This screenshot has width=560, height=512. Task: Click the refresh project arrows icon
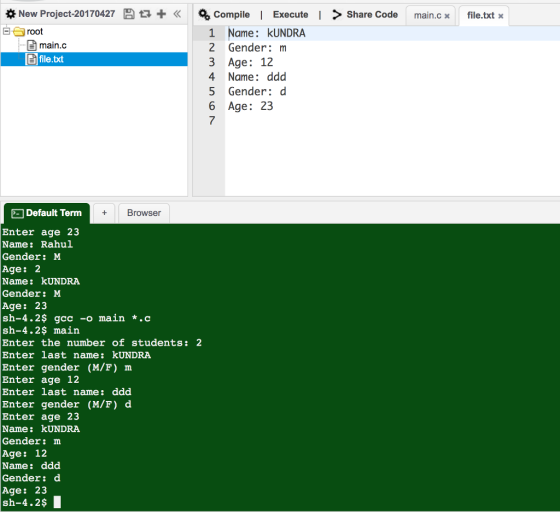click(145, 14)
